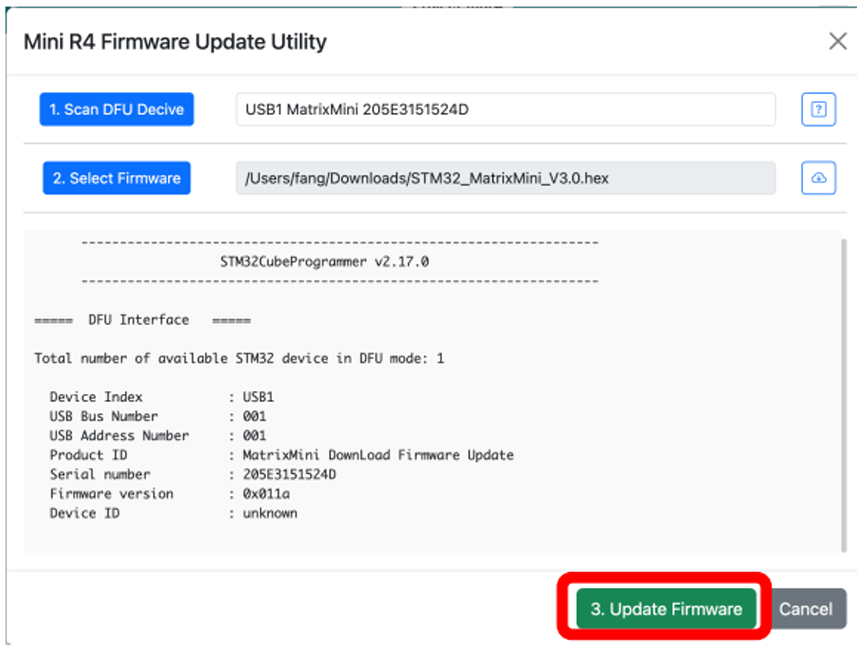
Task: Click the Total number of available devices line
Action: (239, 359)
